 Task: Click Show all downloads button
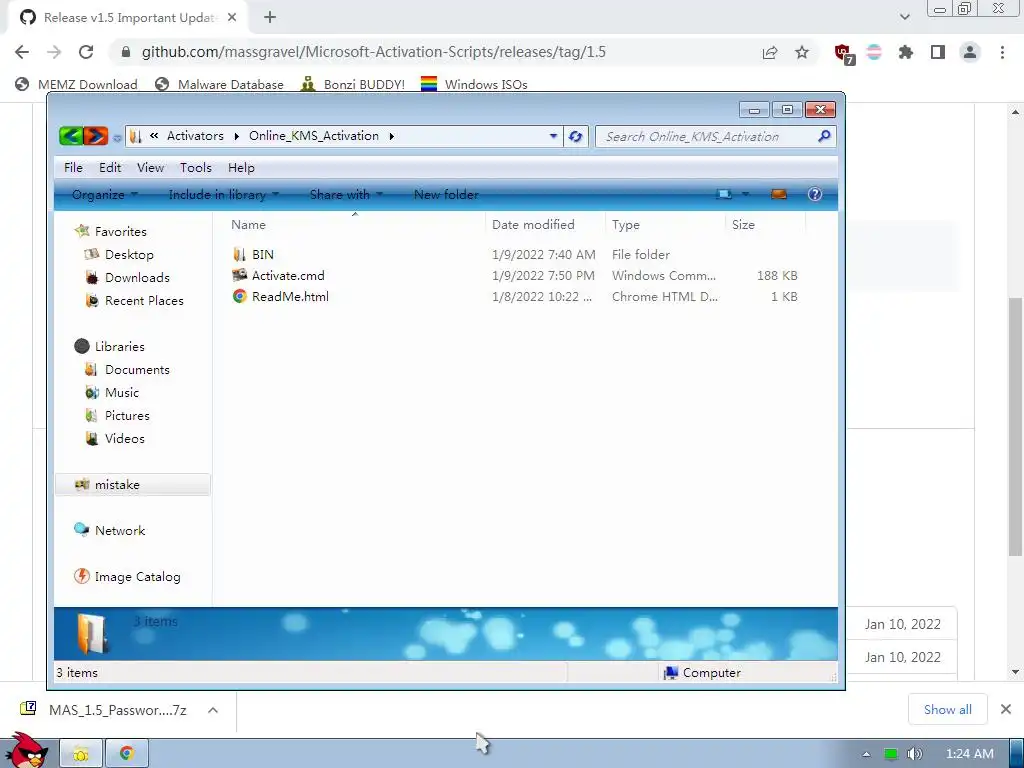tap(947, 709)
